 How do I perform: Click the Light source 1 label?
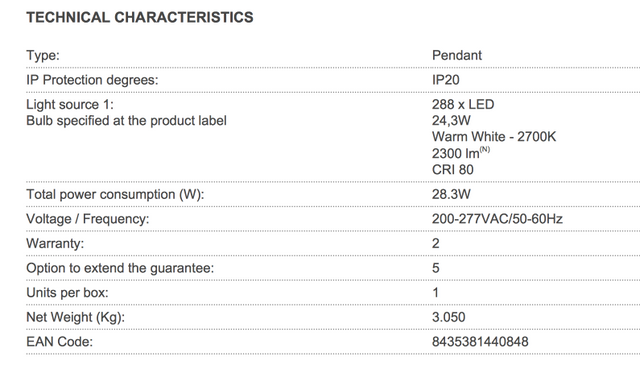click(x=70, y=104)
